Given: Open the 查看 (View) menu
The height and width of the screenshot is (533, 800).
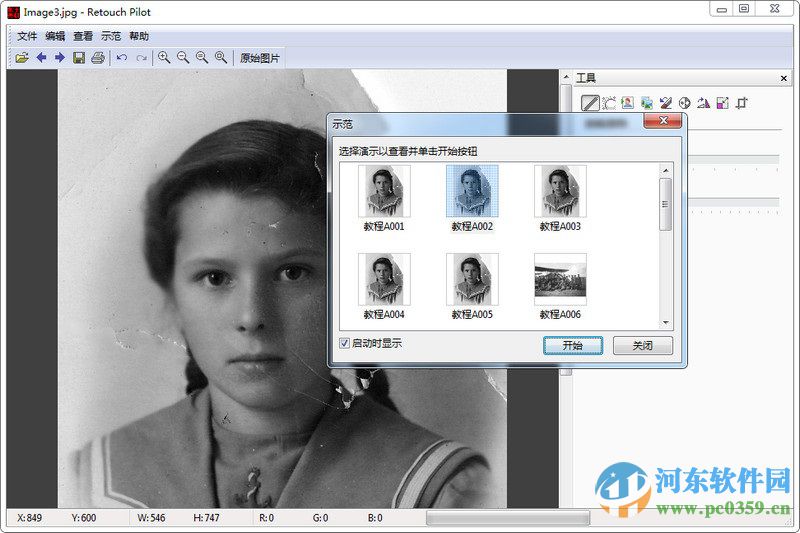Looking at the screenshot, I should click(83, 36).
